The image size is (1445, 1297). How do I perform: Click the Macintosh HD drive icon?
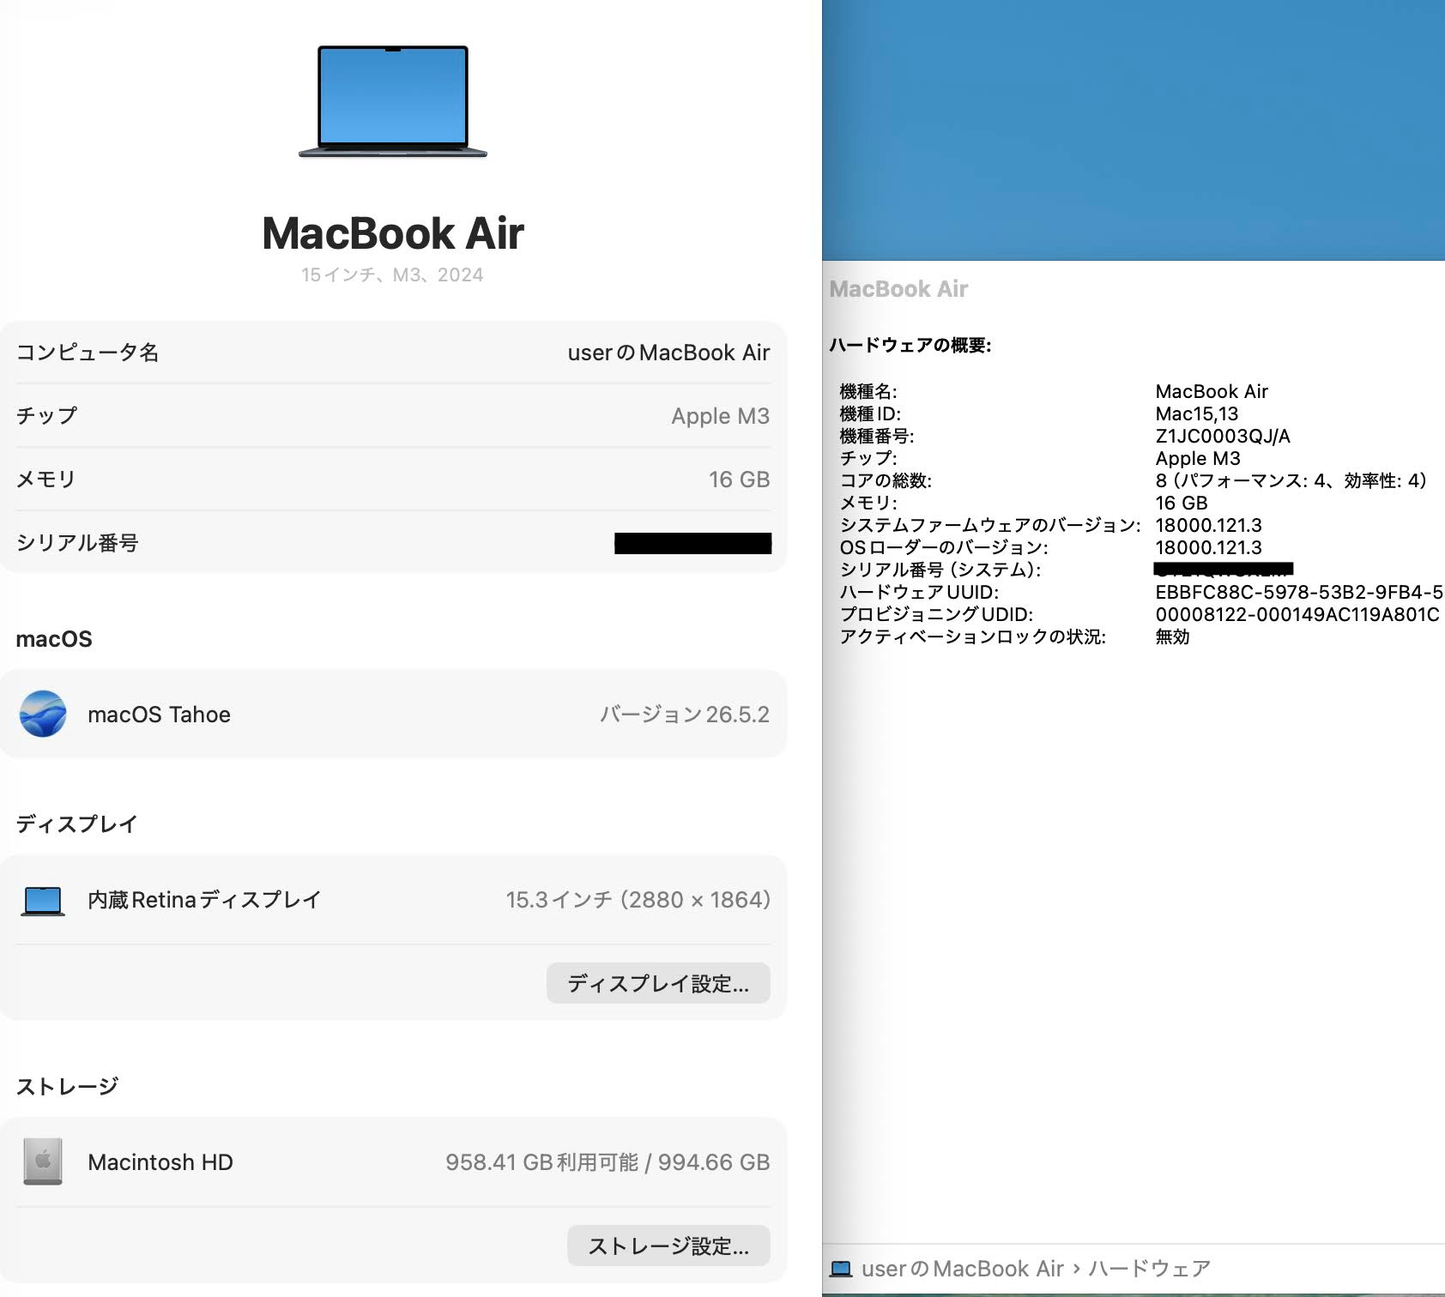[43, 1162]
